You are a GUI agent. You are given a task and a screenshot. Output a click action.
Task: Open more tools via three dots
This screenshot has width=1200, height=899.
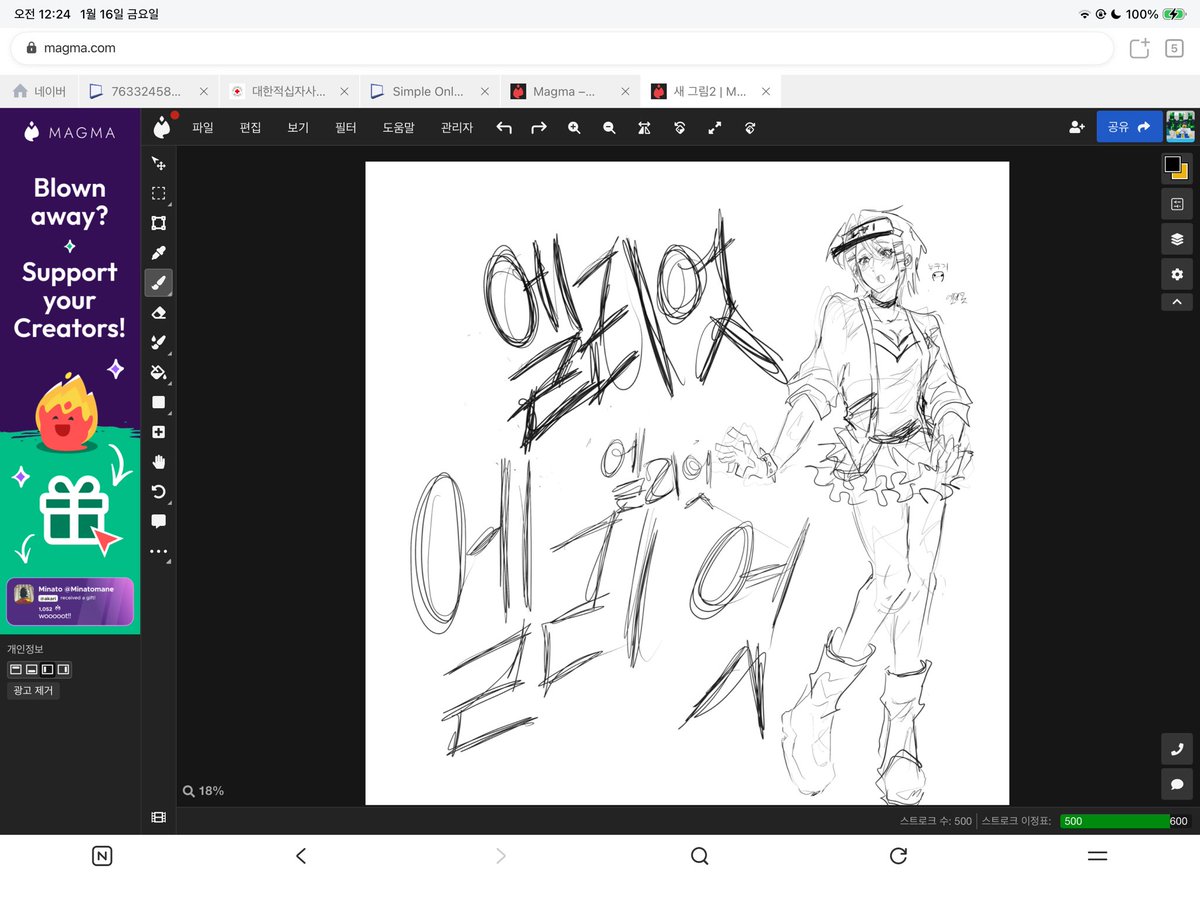tap(158, 552)
